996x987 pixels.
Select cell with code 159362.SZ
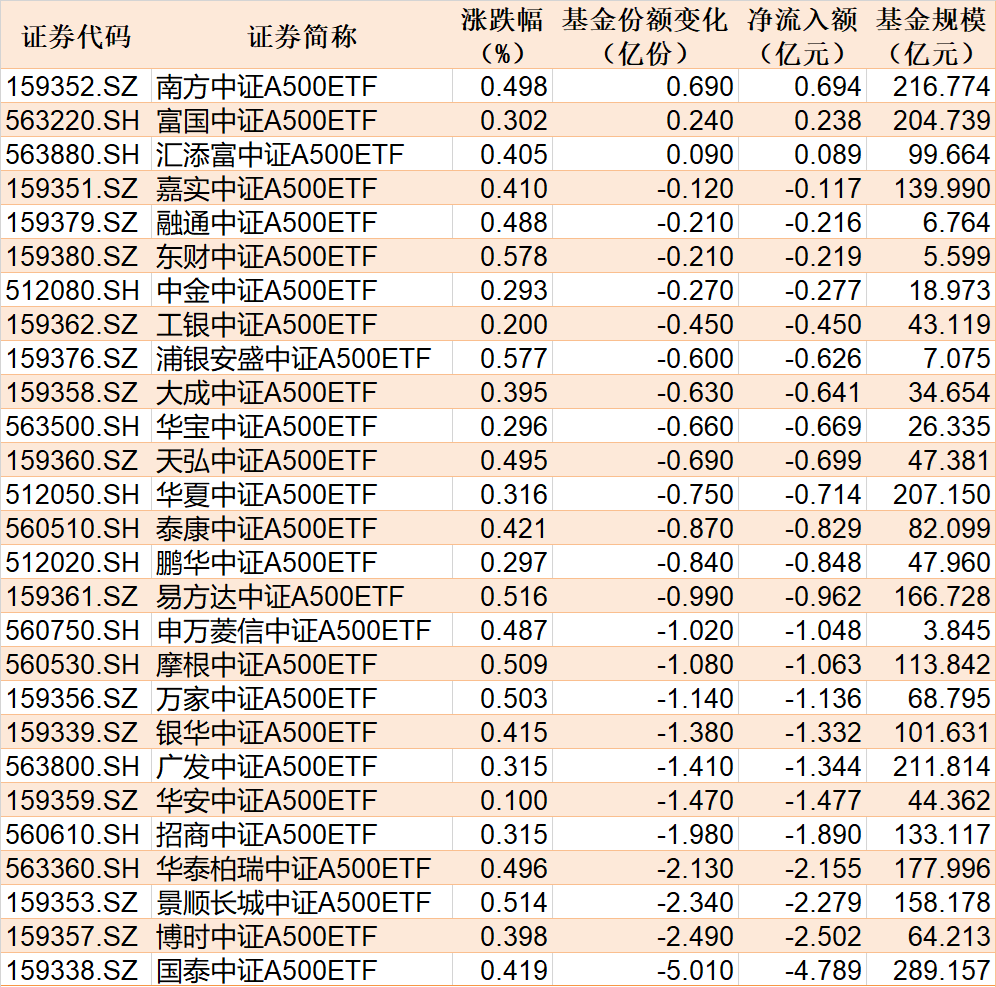pos(76,324)
